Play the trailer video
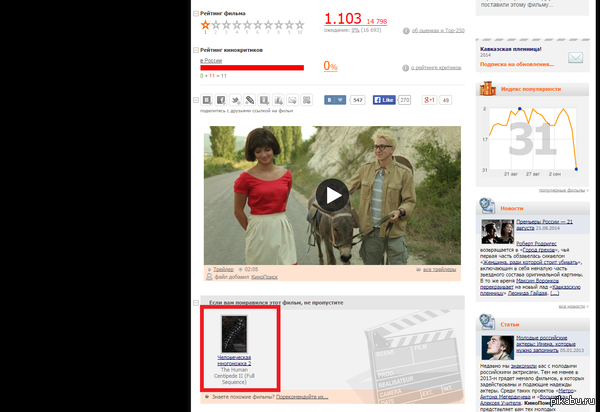 (332, 194)
